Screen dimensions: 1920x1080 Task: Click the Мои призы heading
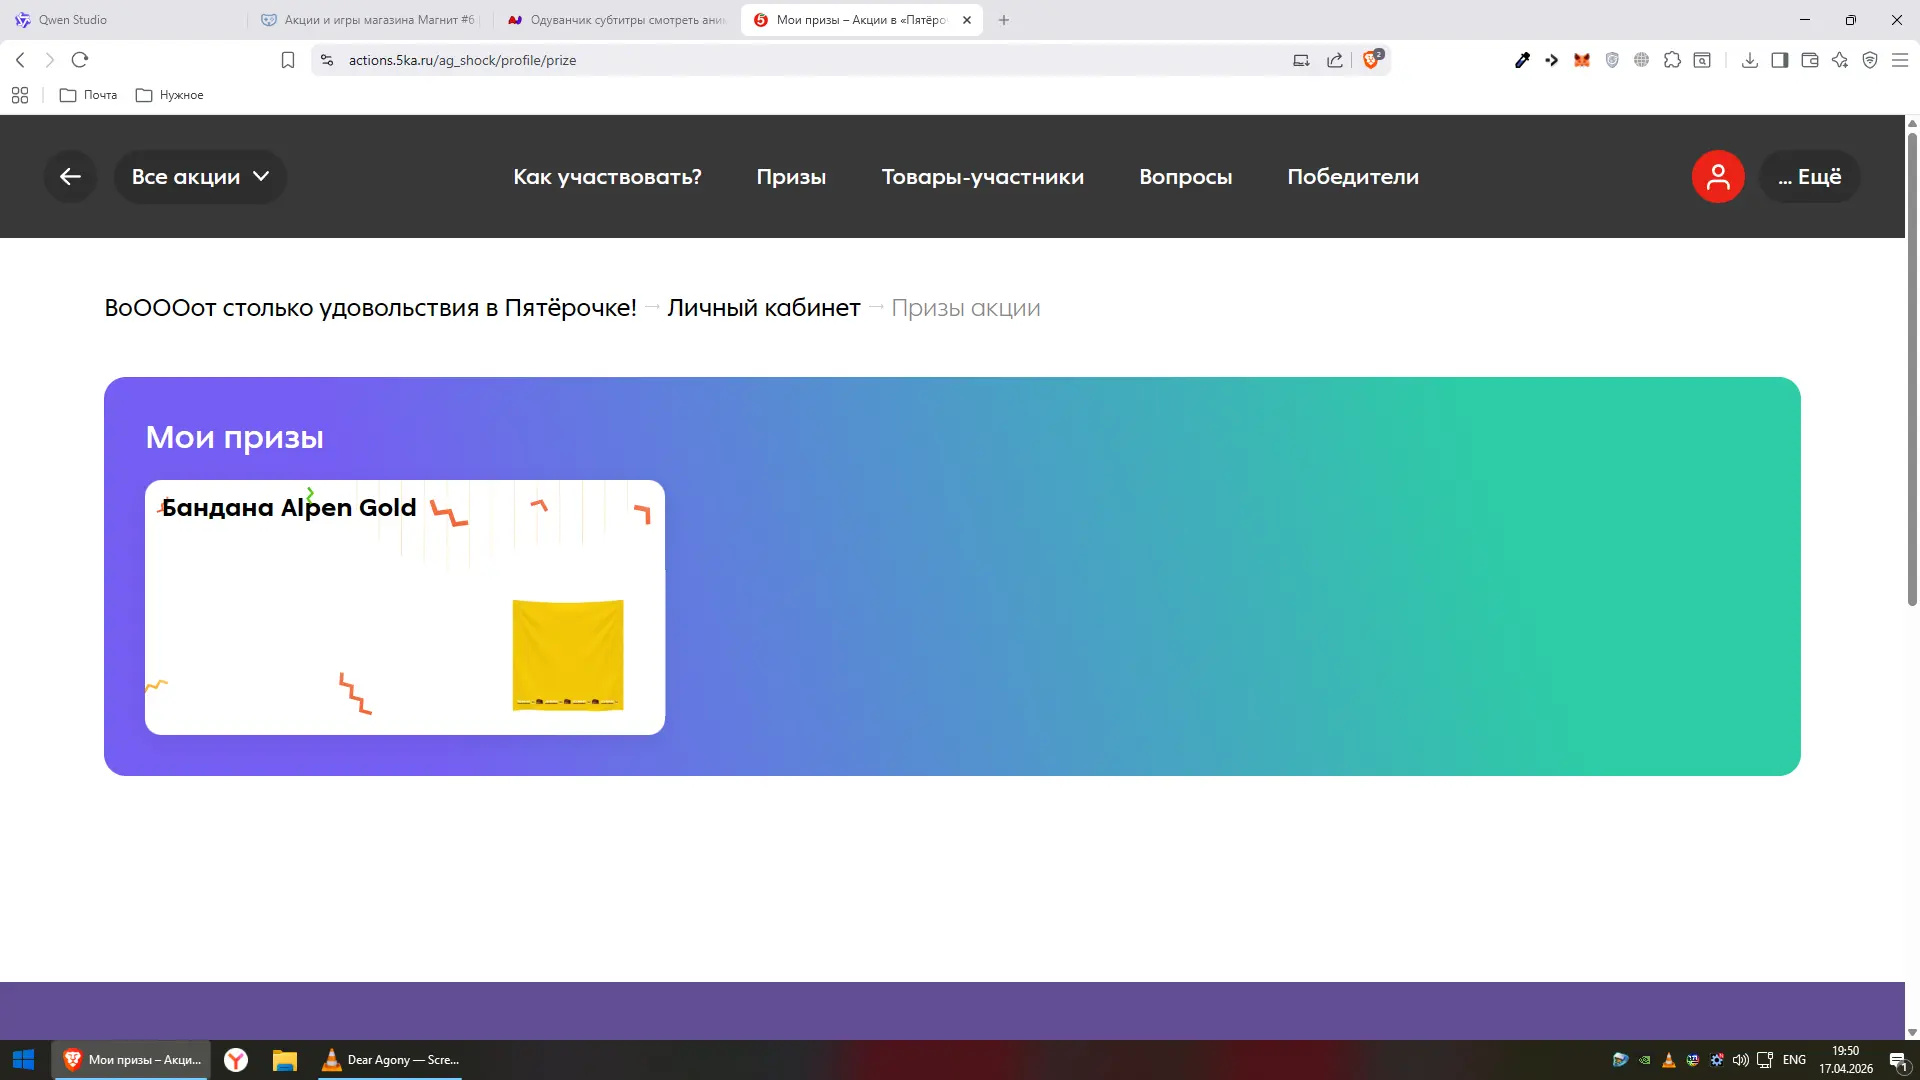tap(234, 437)
